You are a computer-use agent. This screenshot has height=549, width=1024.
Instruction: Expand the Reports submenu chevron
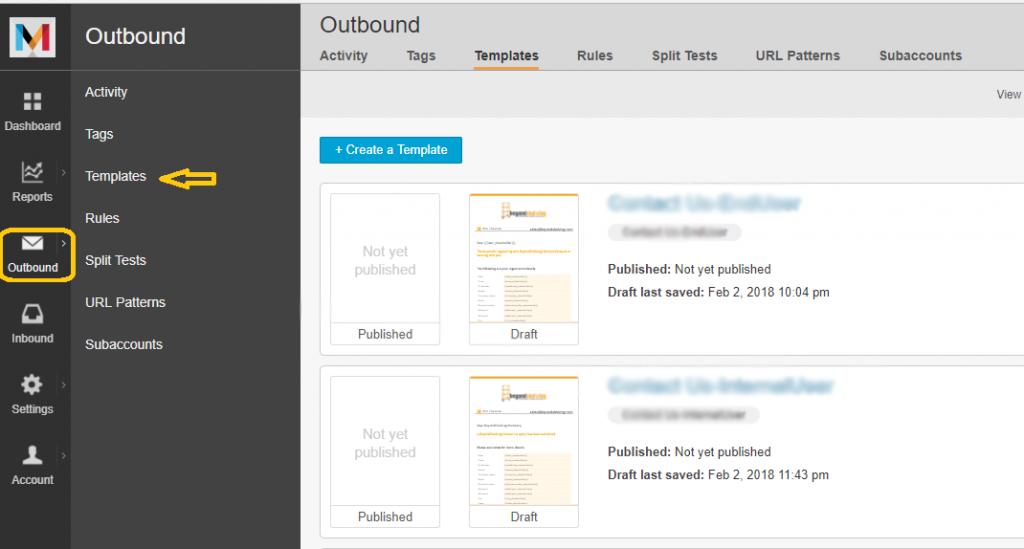[x=63, y=173]
